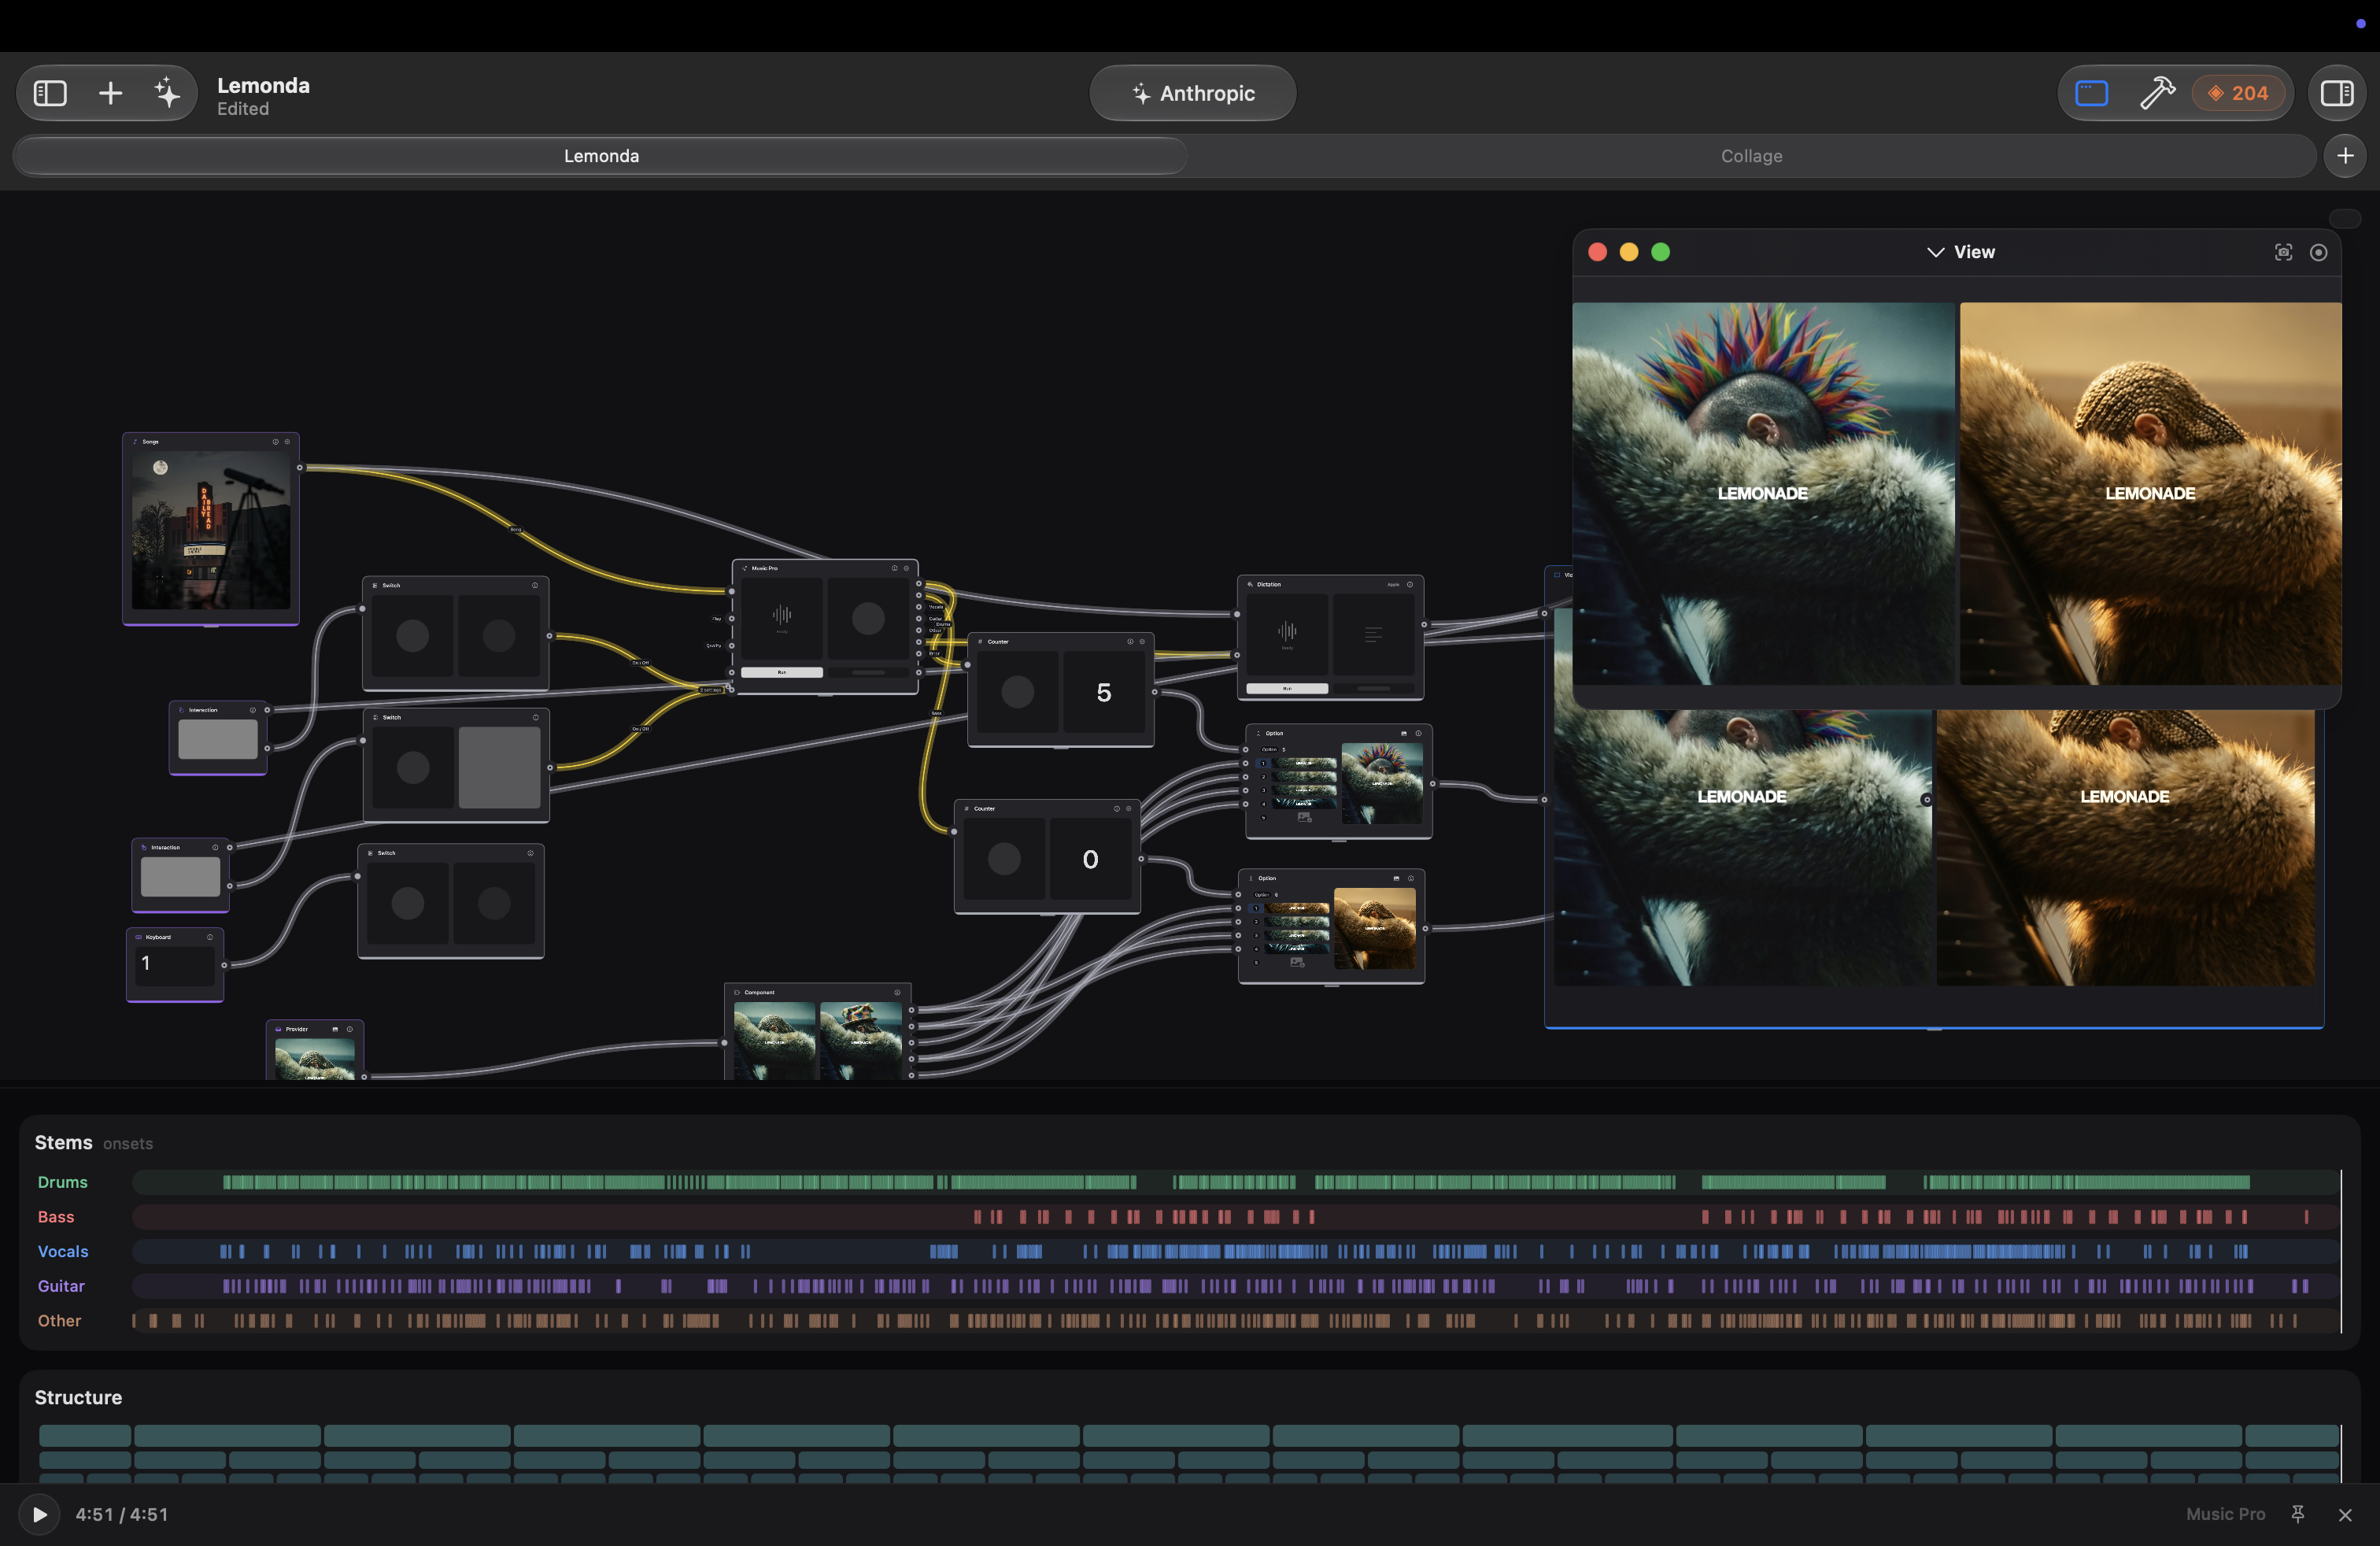Toggle the left sidebar panel icon
This screenshot has height=1546, width=2380.
[x=50, y=93]
